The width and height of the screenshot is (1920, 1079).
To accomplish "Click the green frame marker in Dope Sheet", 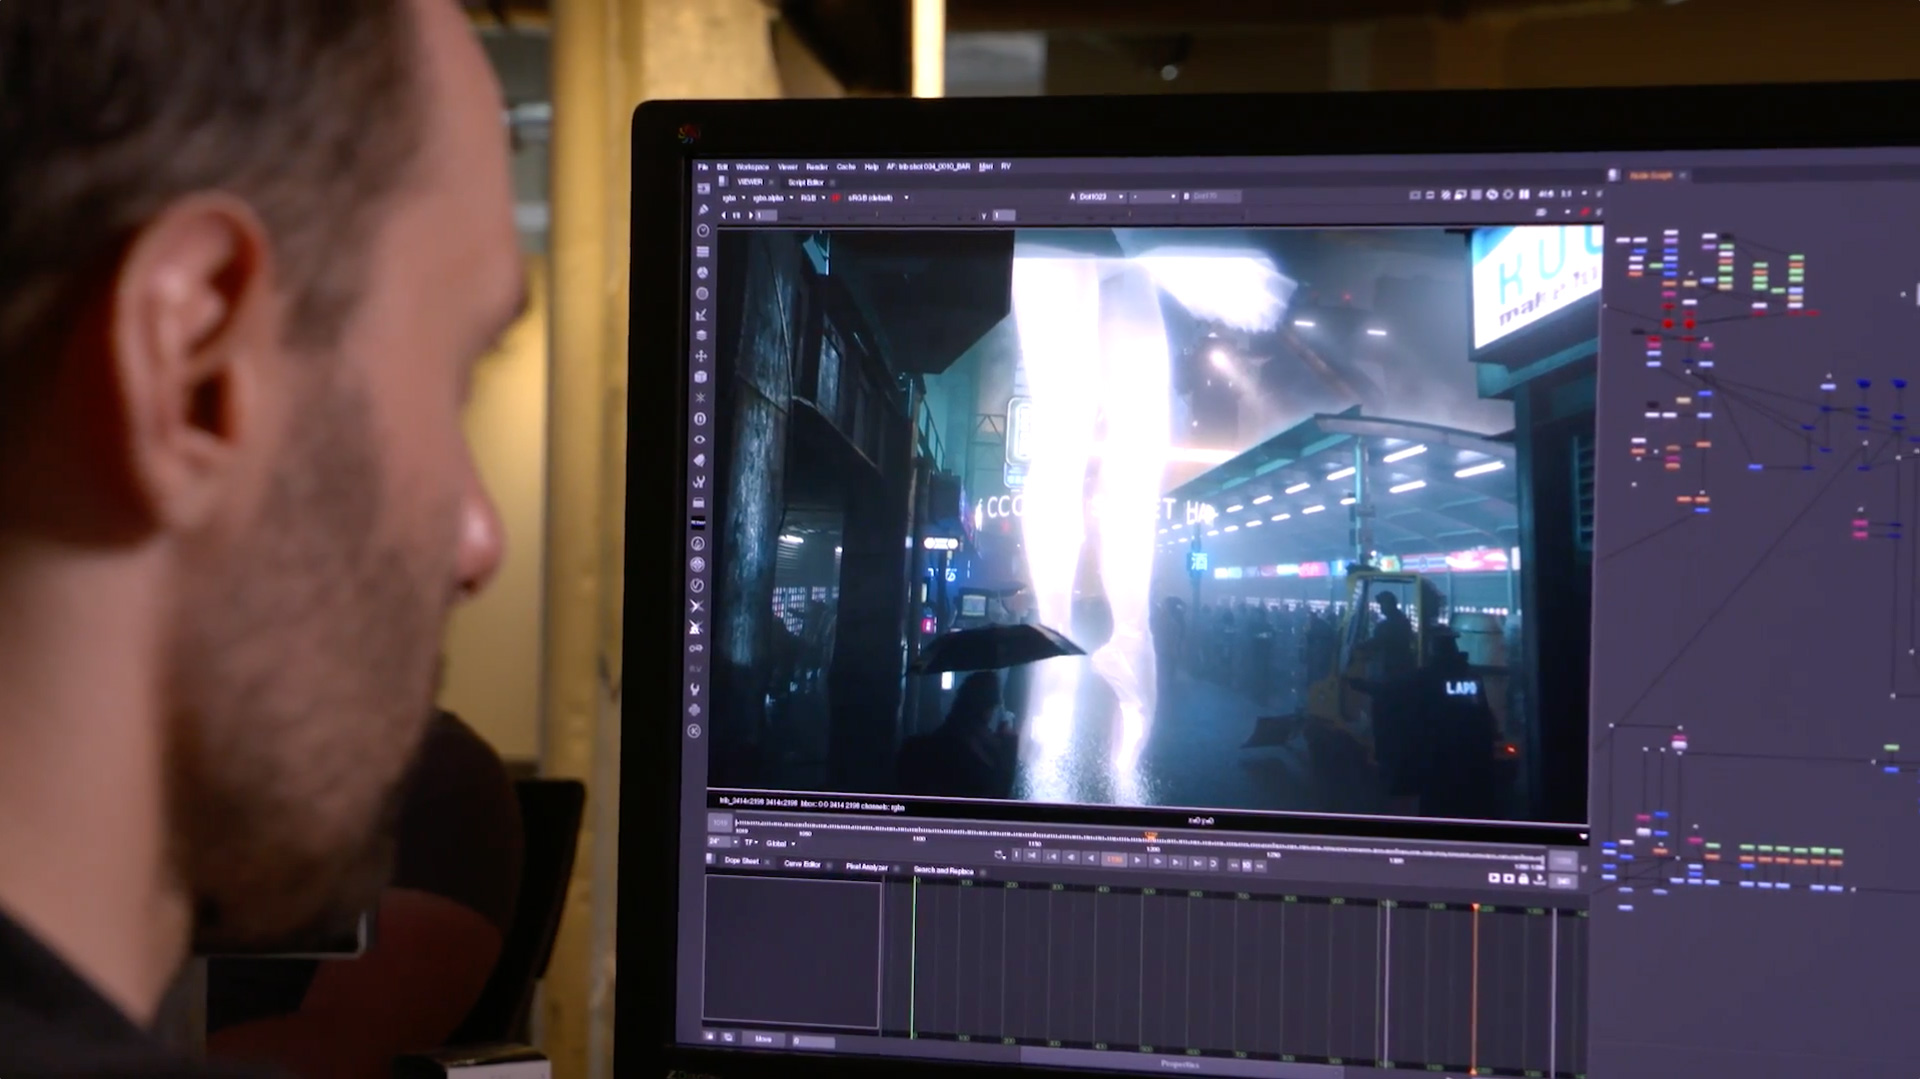I will 913,958.
